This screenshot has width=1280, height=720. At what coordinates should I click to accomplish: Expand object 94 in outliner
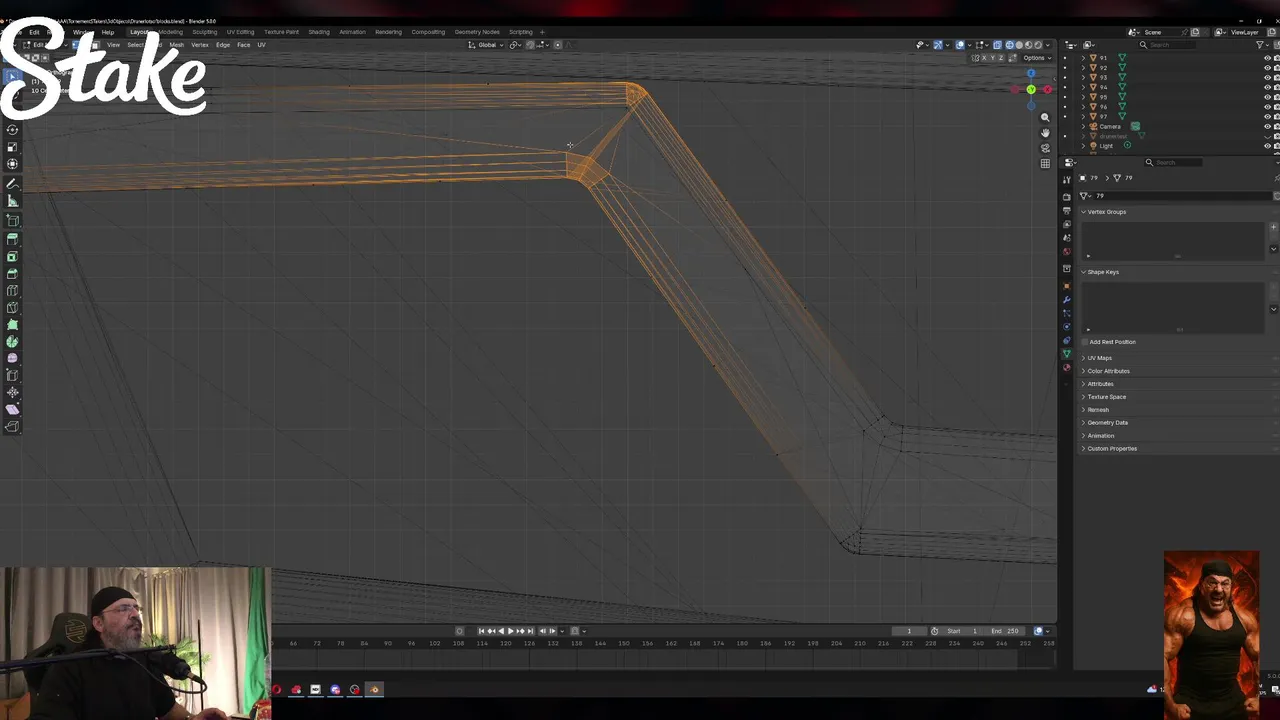click(x=1082, y=87)
